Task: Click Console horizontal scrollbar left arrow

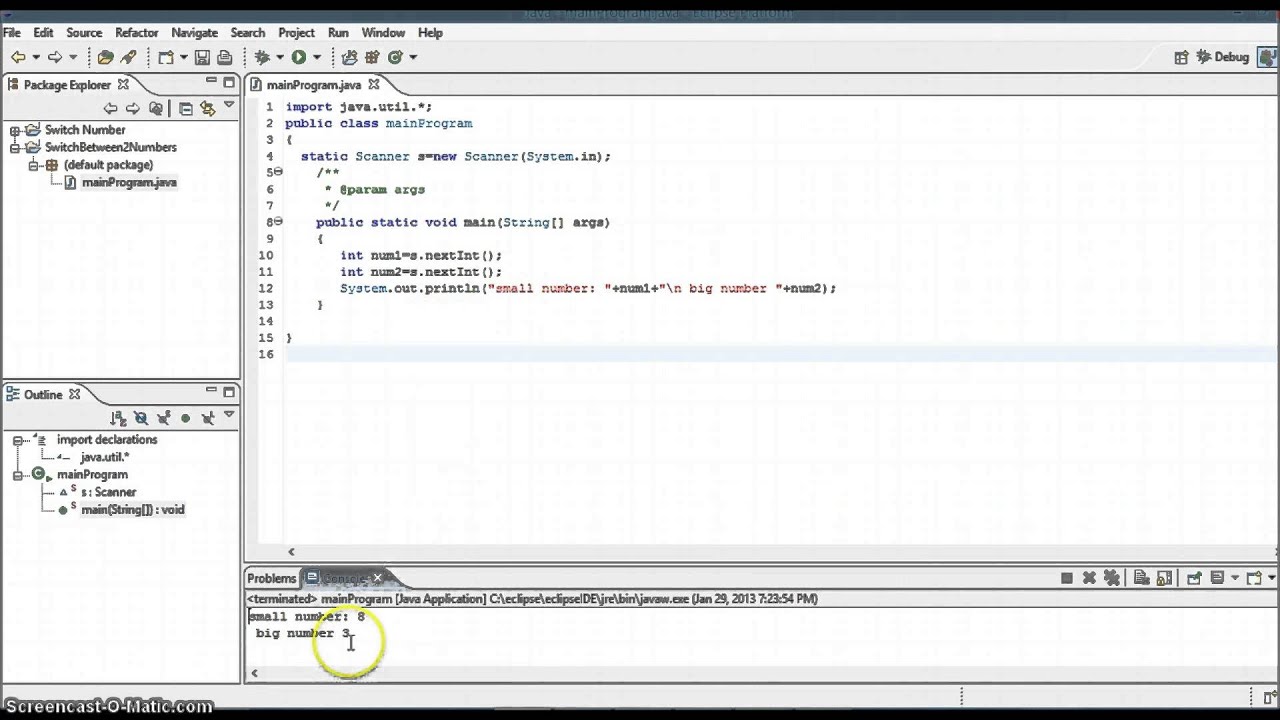Action: coord(254,673)
